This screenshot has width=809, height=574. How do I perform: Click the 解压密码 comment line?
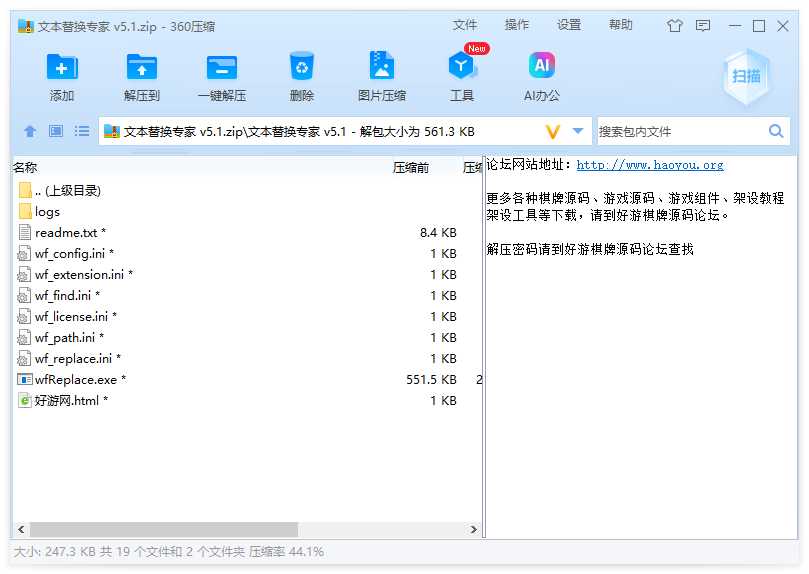pos(590,250)
